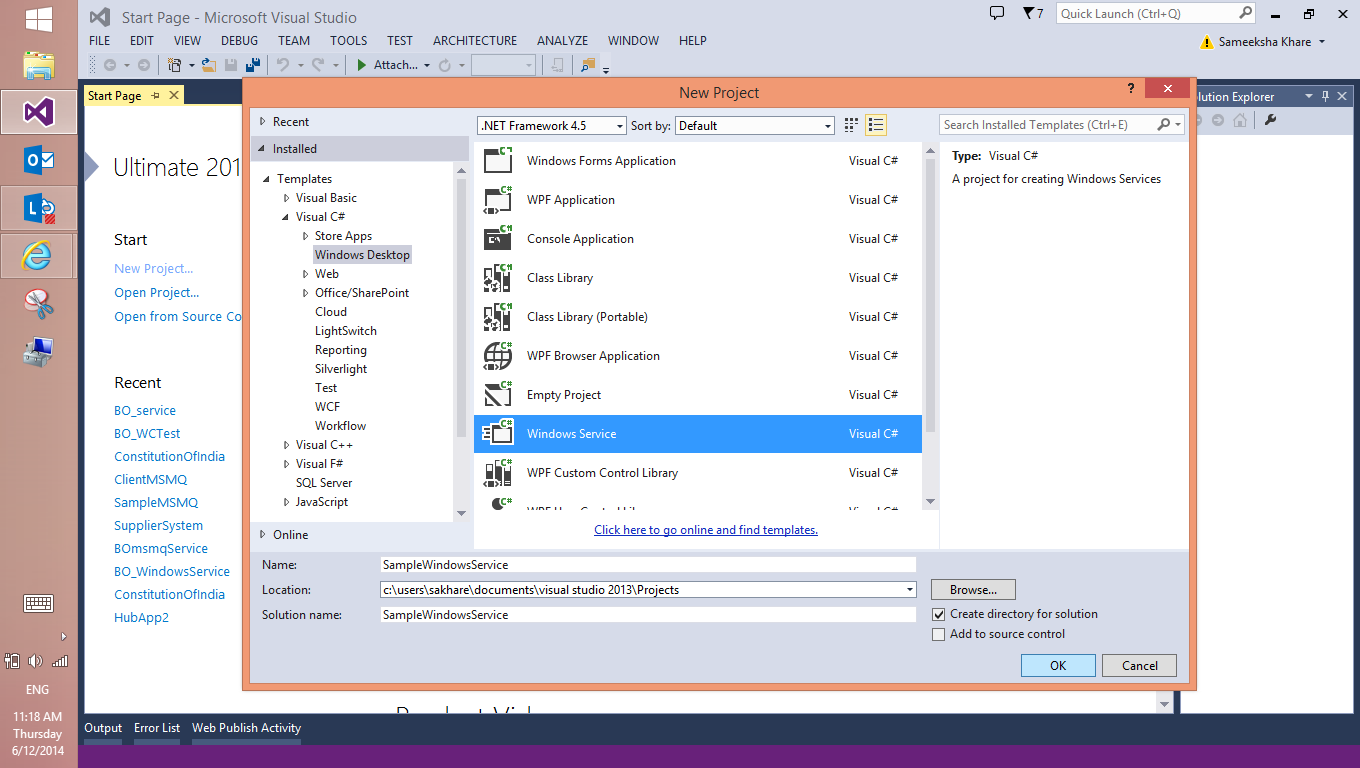Image resolution: width=1360 pixels, height=768 pixels.
Task: Click the Save All toolbar icon
Action: (252, 64)
